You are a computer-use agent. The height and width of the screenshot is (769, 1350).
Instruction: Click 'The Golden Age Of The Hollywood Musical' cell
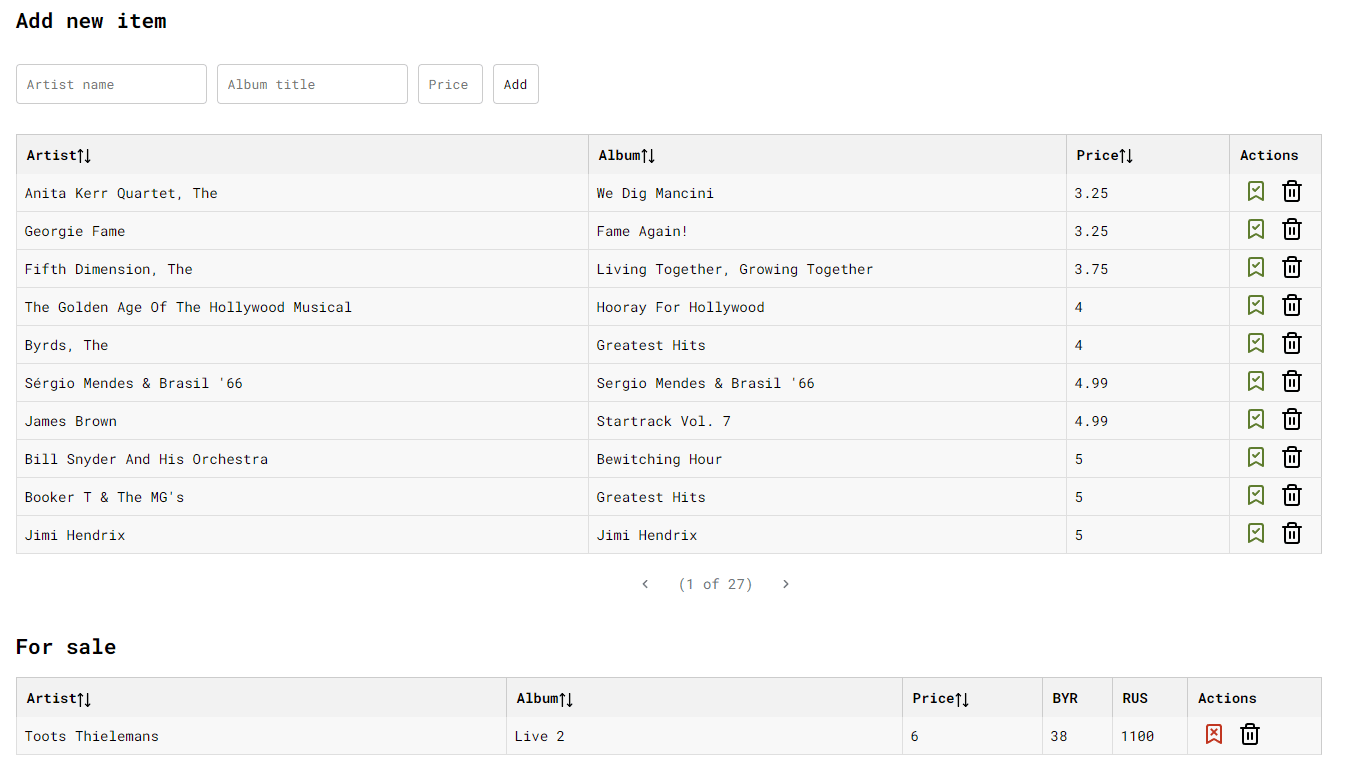302,307
